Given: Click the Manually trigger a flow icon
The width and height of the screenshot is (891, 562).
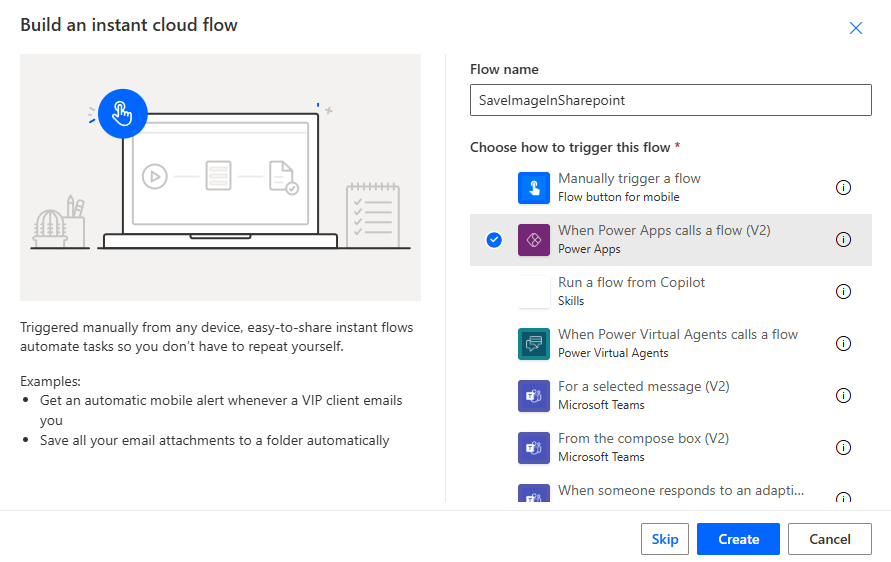Looking at the screenshot, I should 534,188.
